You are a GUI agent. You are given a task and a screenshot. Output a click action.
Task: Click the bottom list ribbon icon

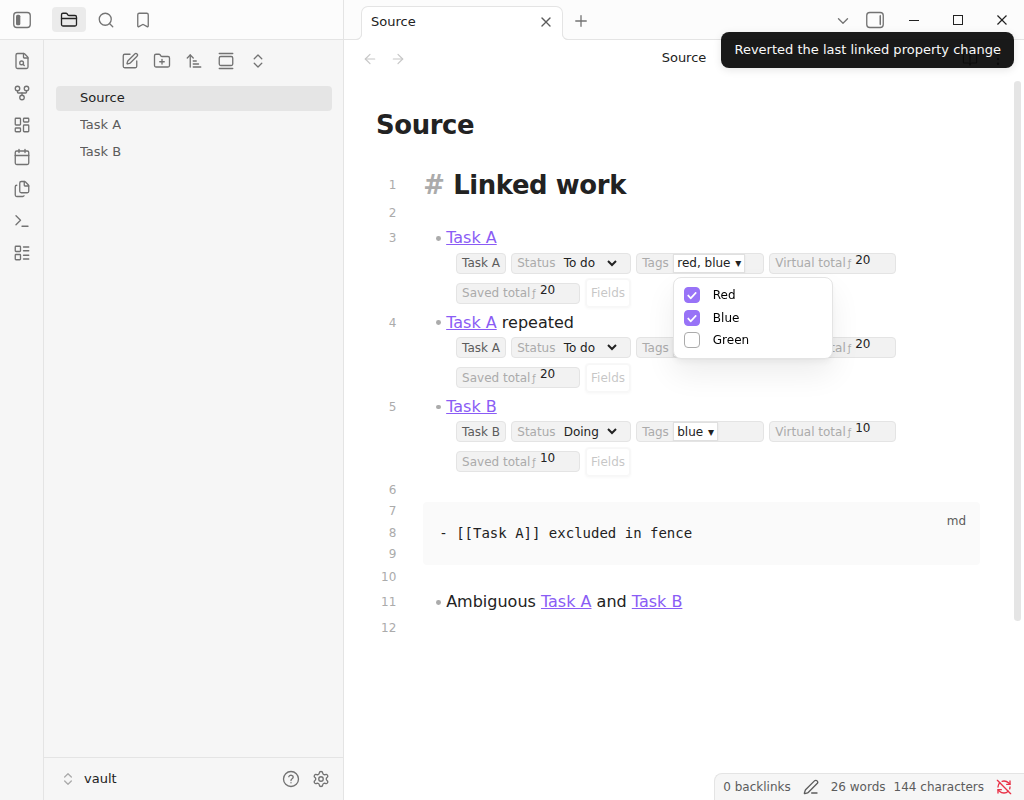point(22,253)
